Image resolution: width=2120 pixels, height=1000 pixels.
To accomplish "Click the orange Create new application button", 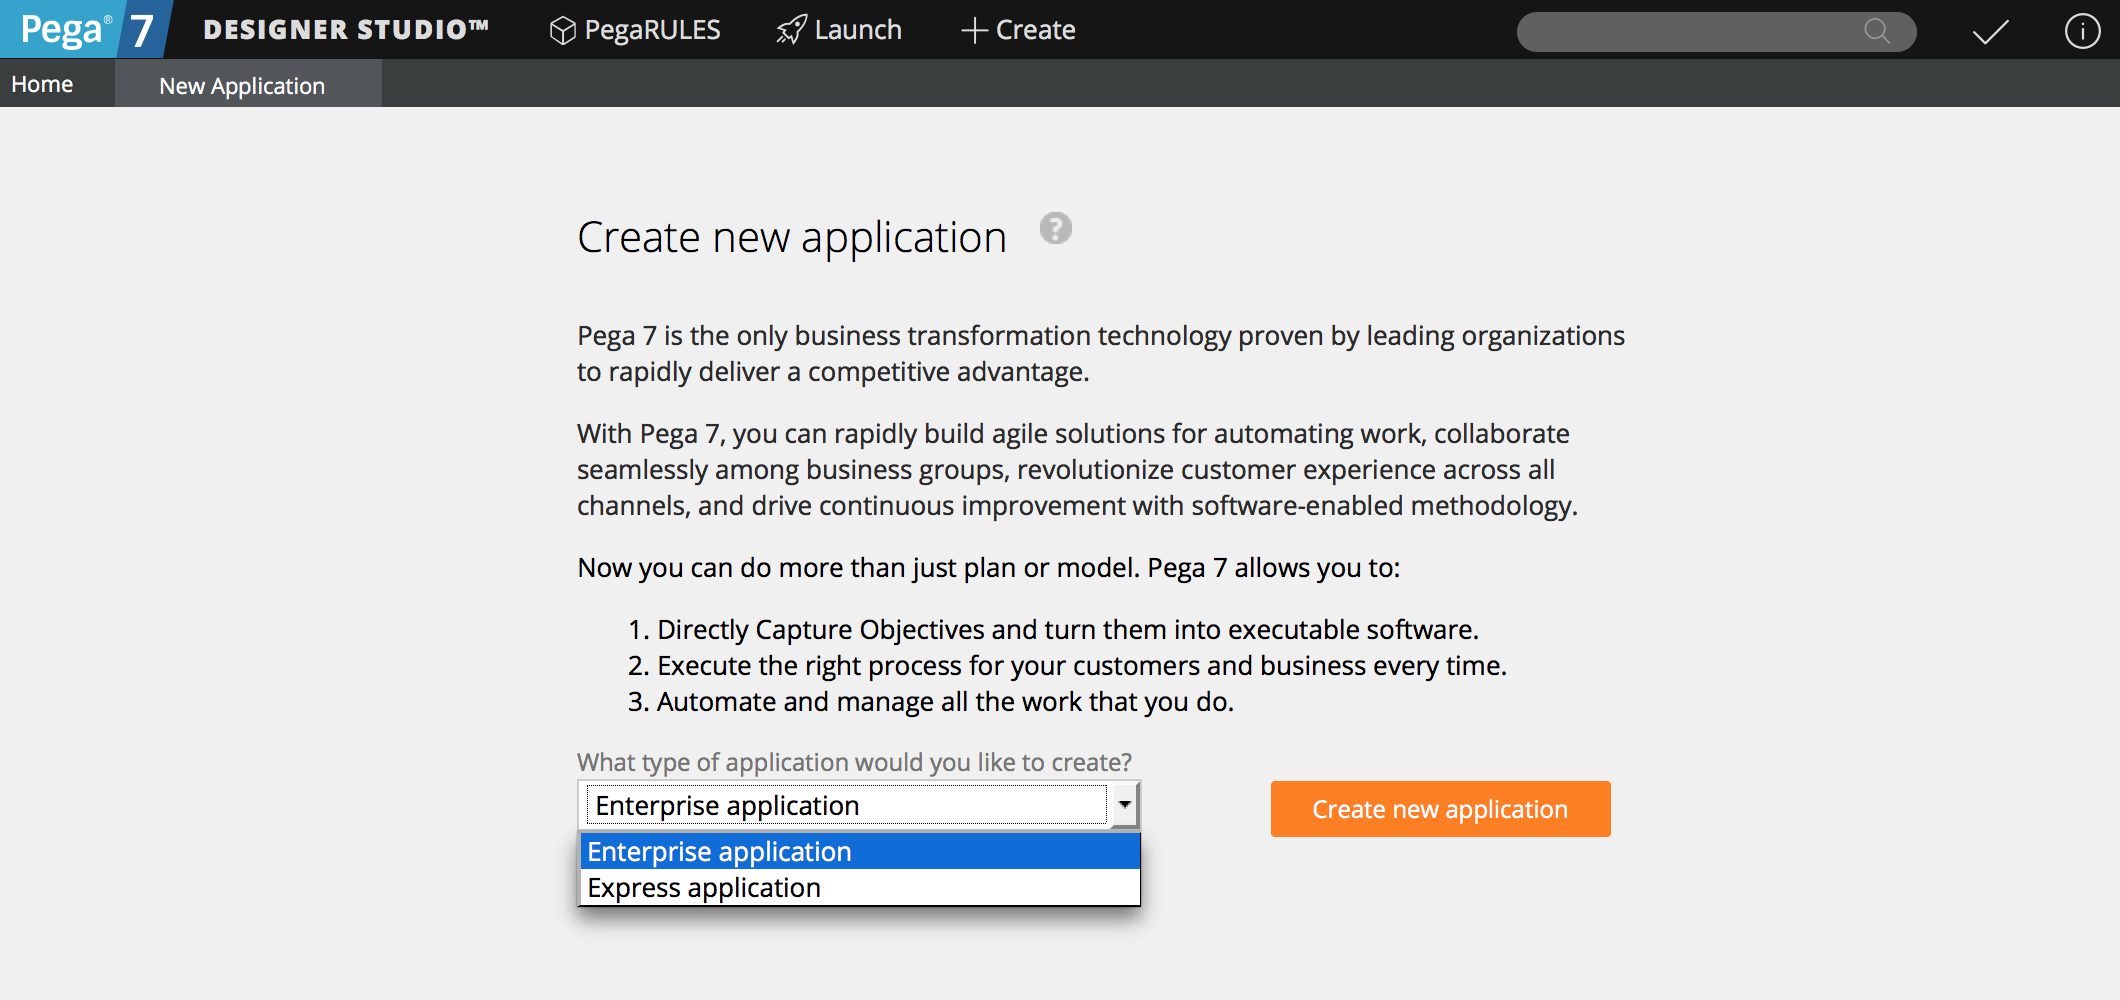I will point(1440,809).
